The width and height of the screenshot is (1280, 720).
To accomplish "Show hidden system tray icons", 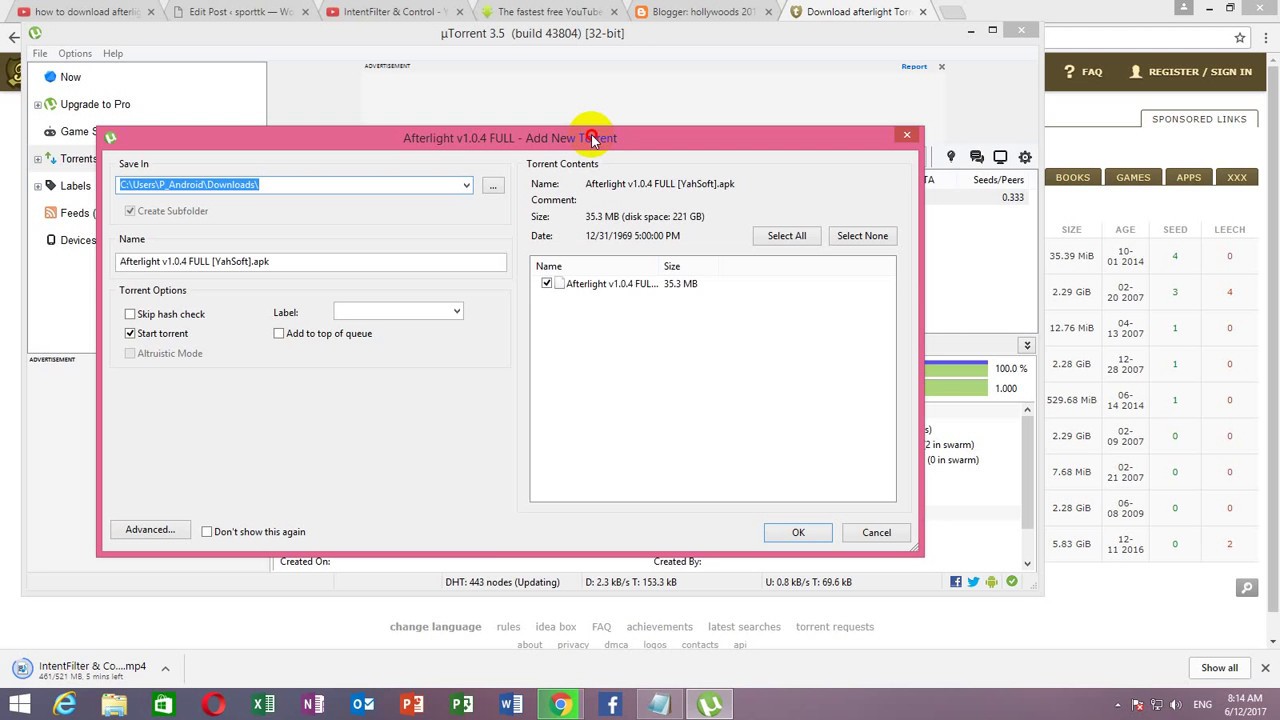I will [1118, 705].
